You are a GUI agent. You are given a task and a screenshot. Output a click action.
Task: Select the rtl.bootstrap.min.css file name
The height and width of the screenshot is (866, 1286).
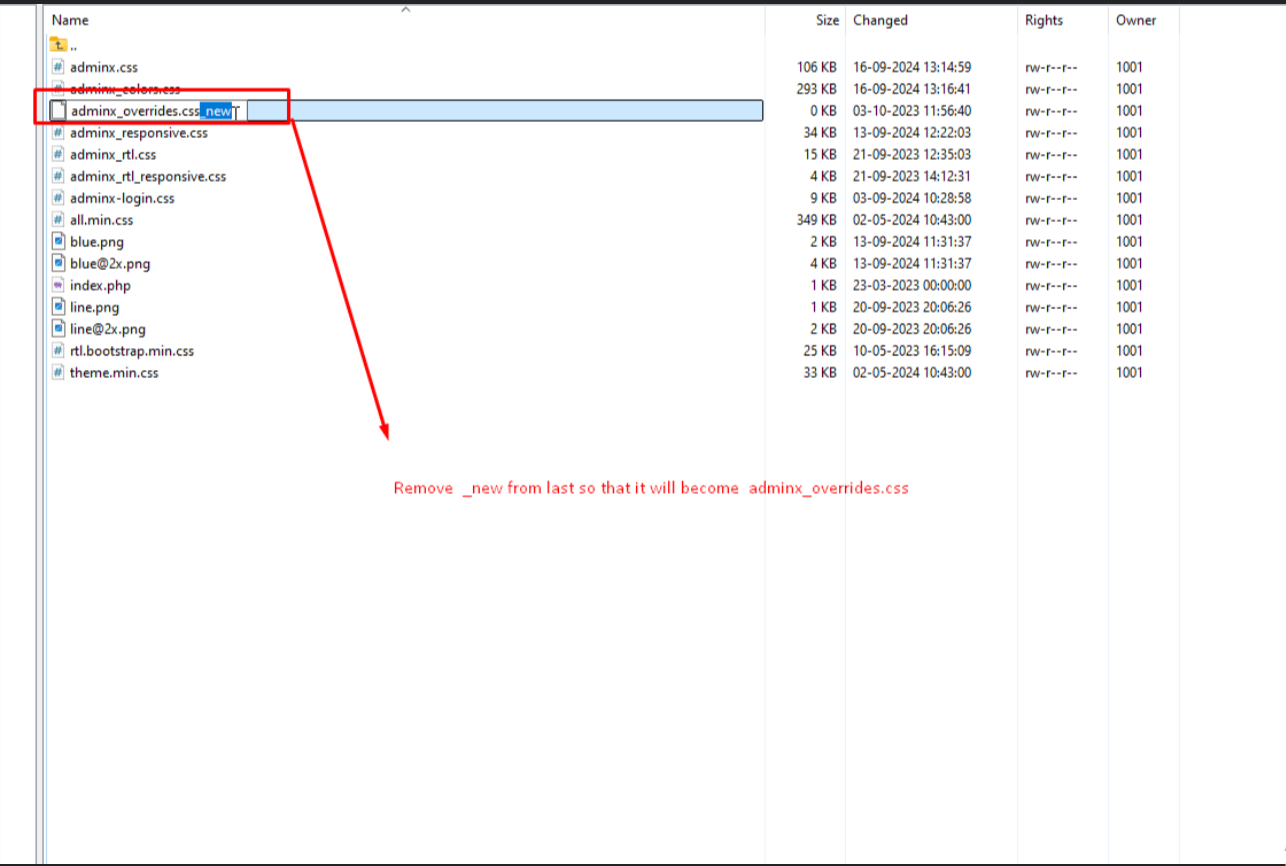coord(132,351)
